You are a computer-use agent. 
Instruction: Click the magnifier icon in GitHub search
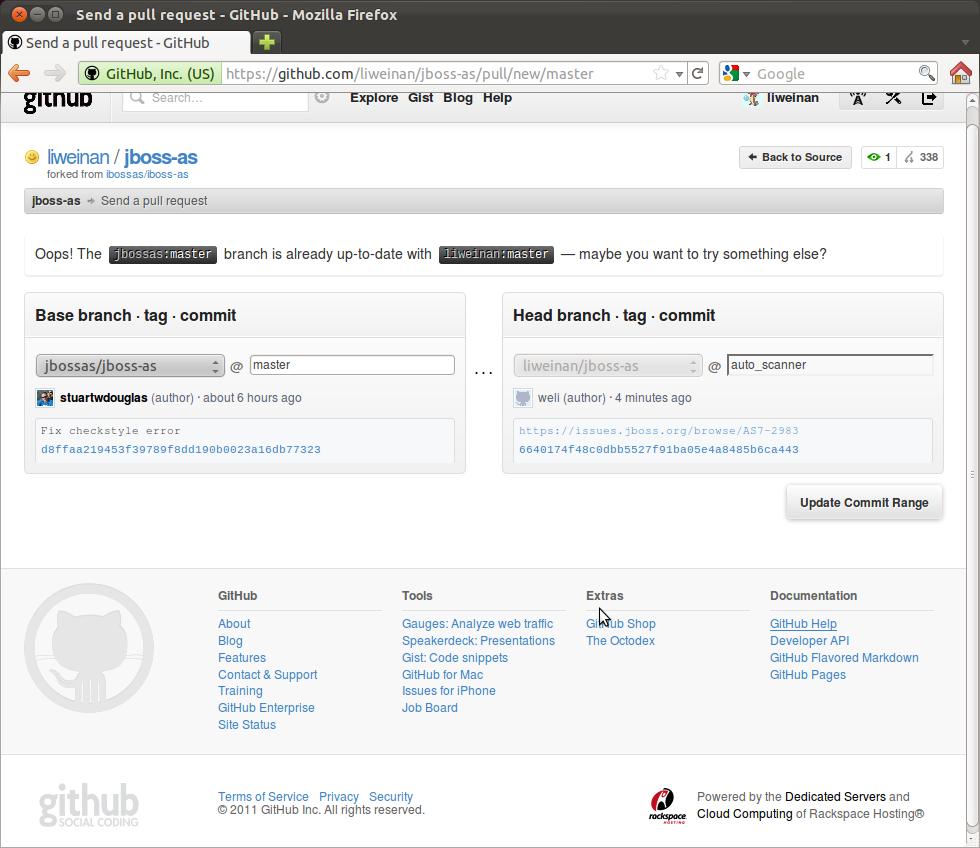tap(138, 98)
